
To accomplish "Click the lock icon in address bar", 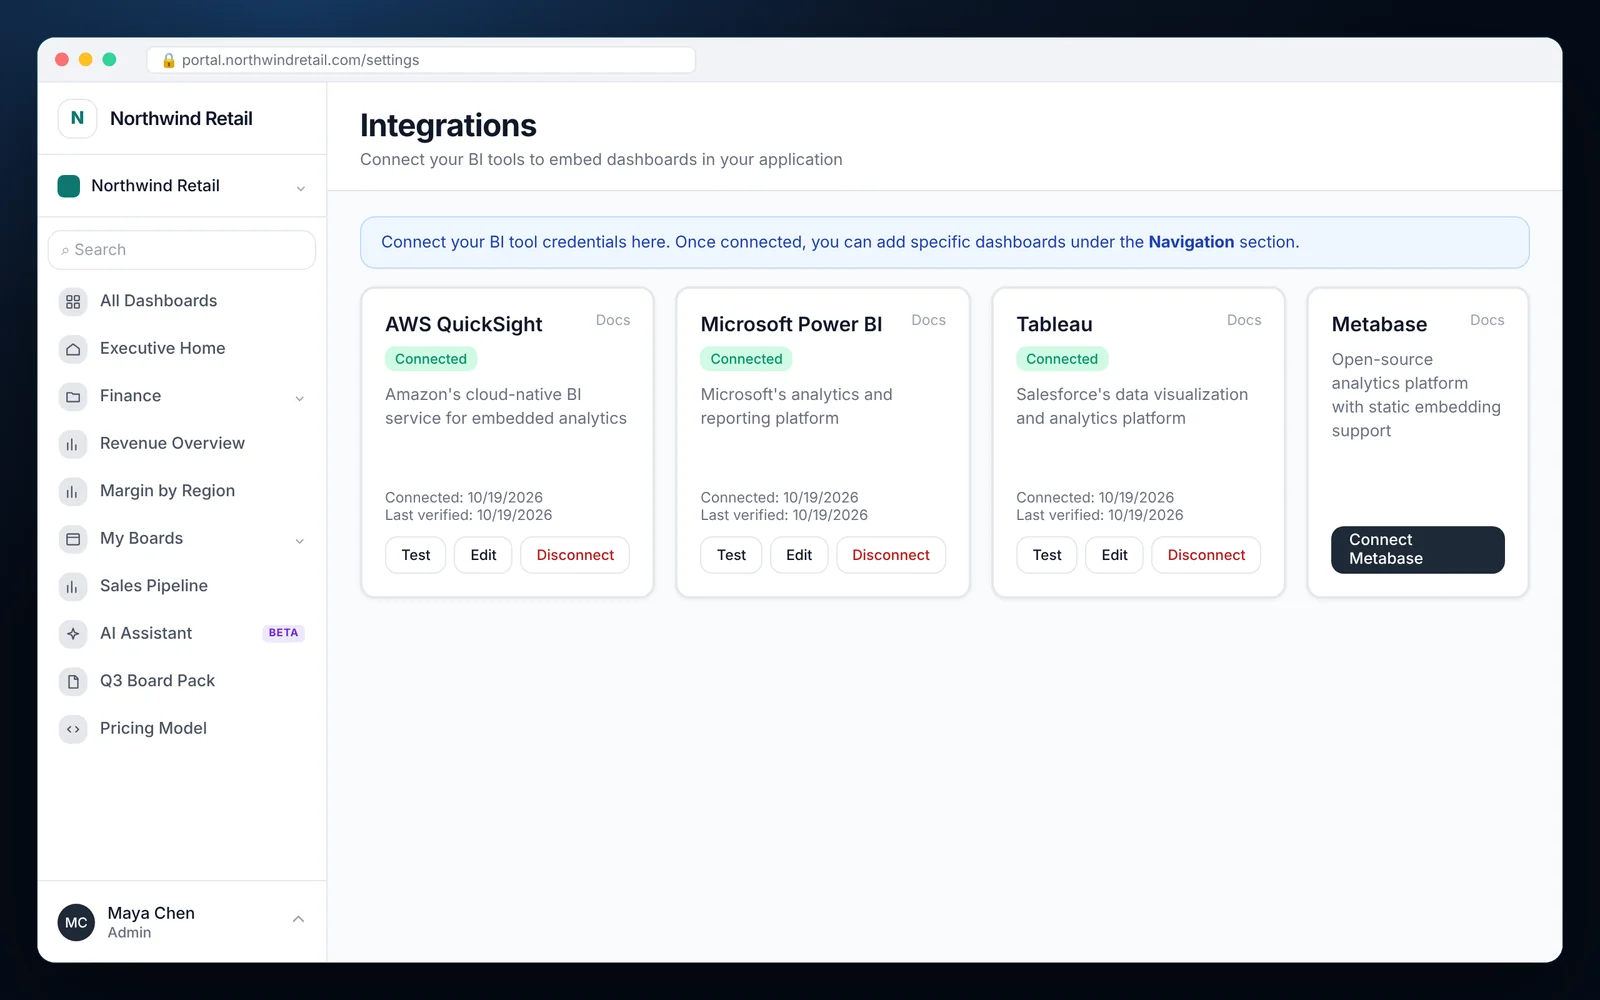I will [169, 60].
